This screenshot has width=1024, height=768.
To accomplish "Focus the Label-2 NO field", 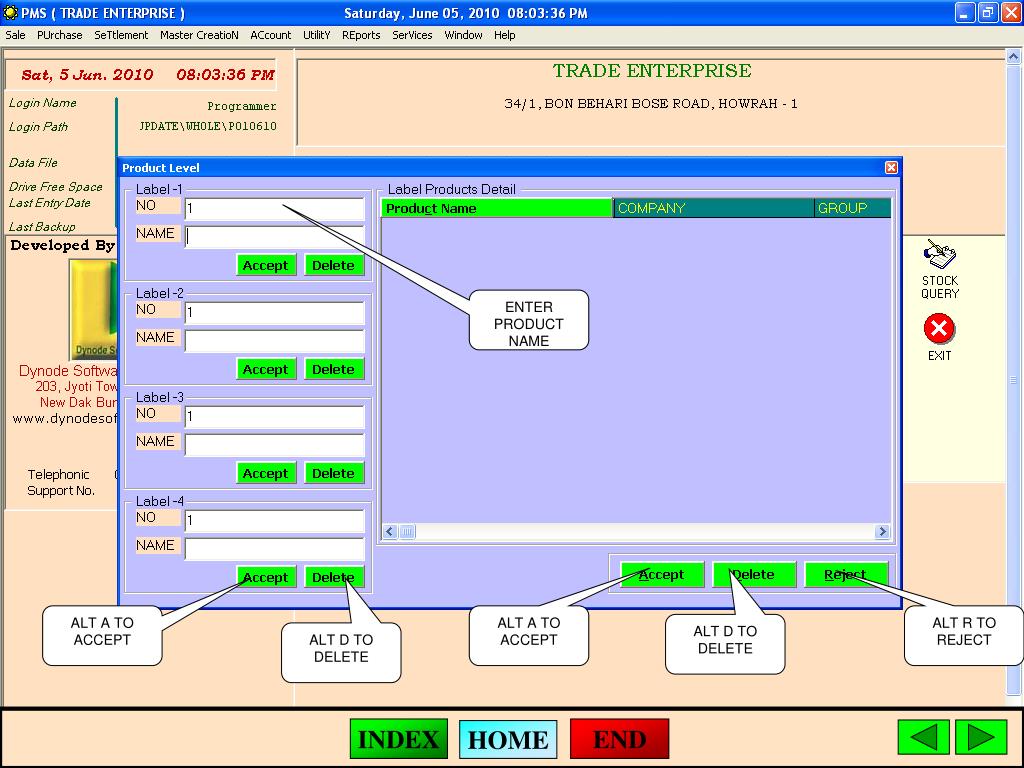I will [x=274, y=312].
